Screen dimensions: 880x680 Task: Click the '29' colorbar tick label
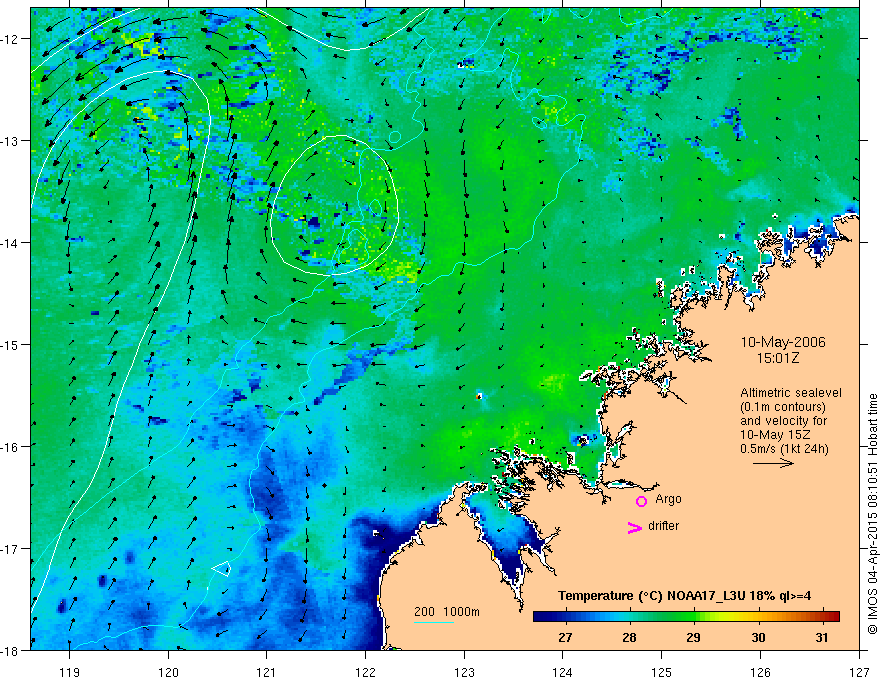point(693,637)
